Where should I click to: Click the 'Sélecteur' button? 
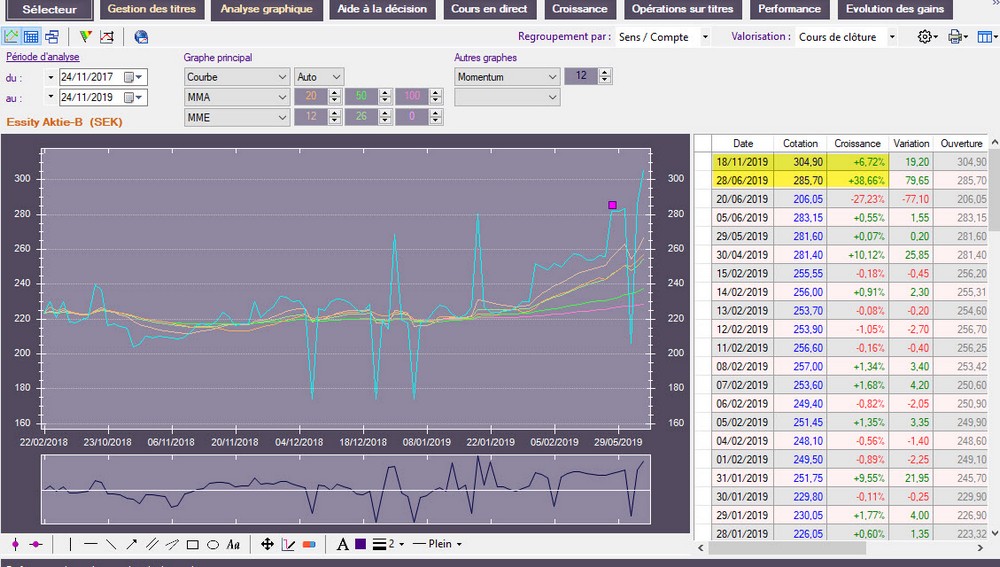[48, 9]
